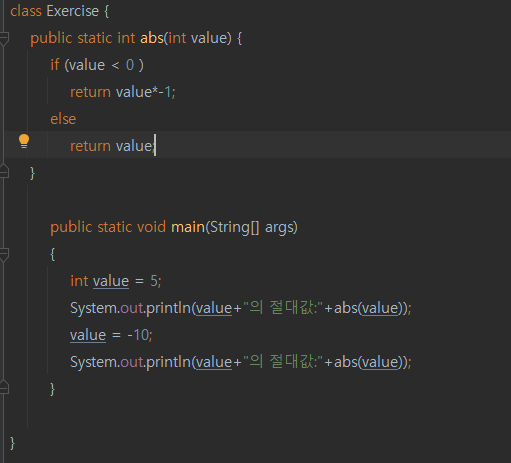
Task: Collapse the abs method fold marker
Action: pos(4,38)
